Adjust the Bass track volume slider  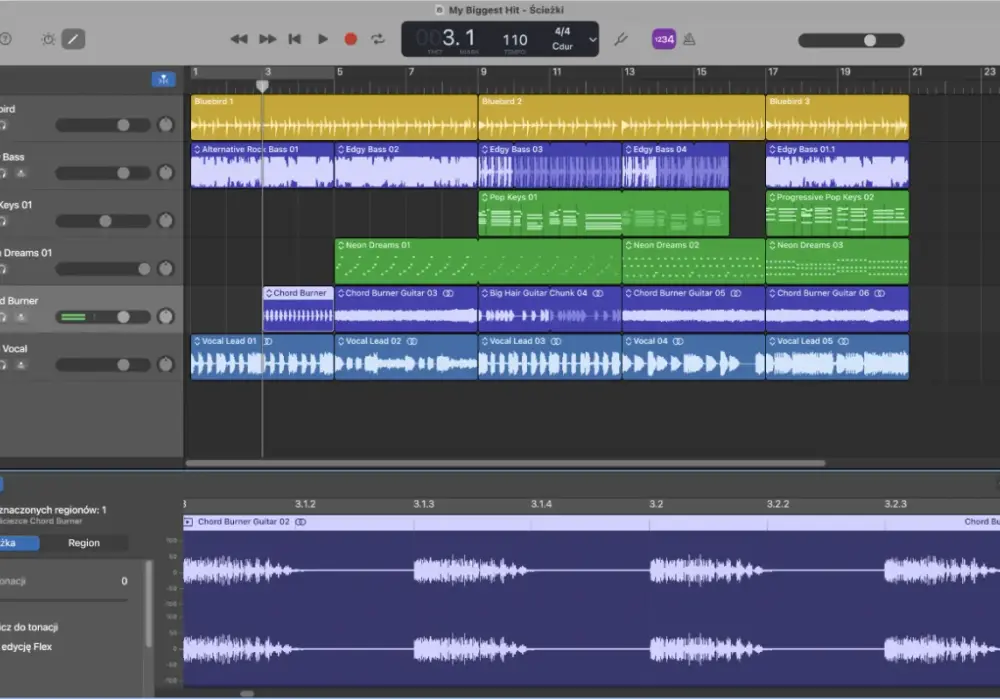(x=103, y=173)
